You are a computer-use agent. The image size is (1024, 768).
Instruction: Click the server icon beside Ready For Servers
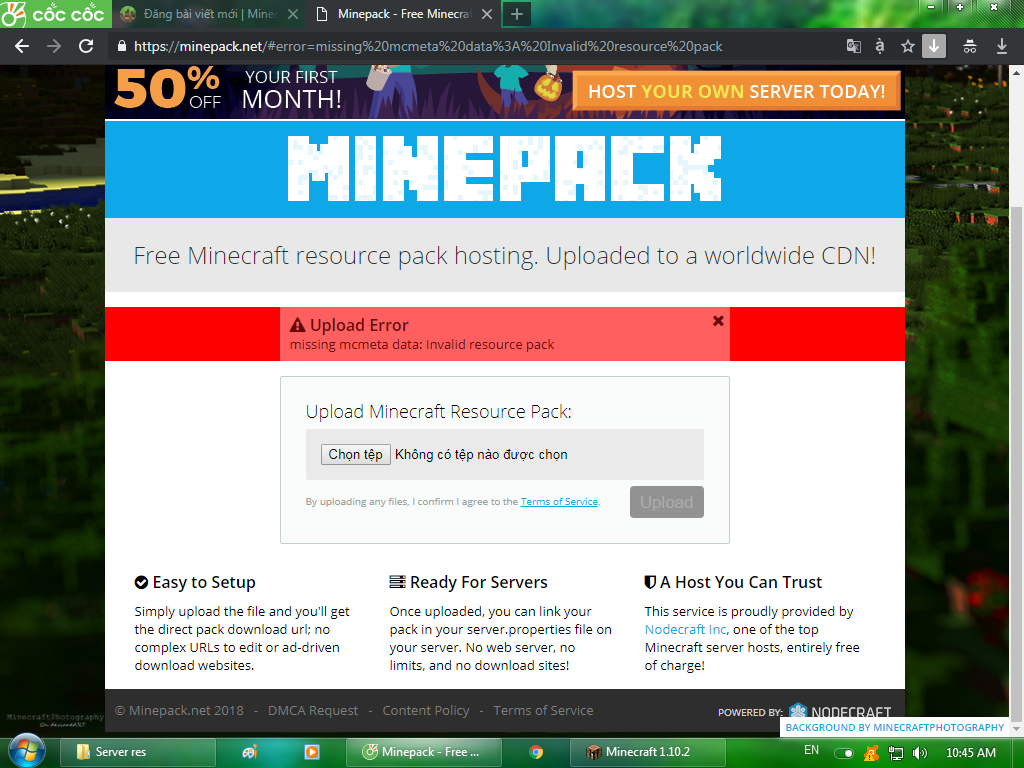397,582
